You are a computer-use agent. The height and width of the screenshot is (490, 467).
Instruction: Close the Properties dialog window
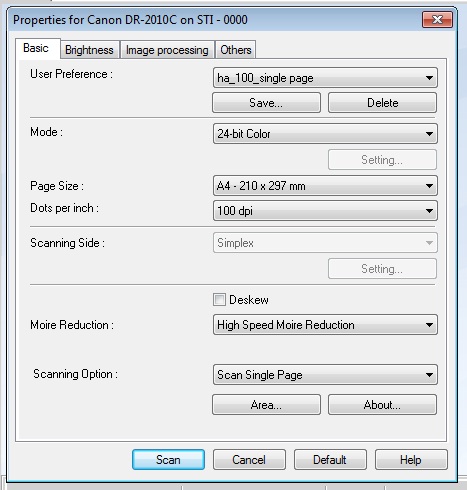point(437,20)
